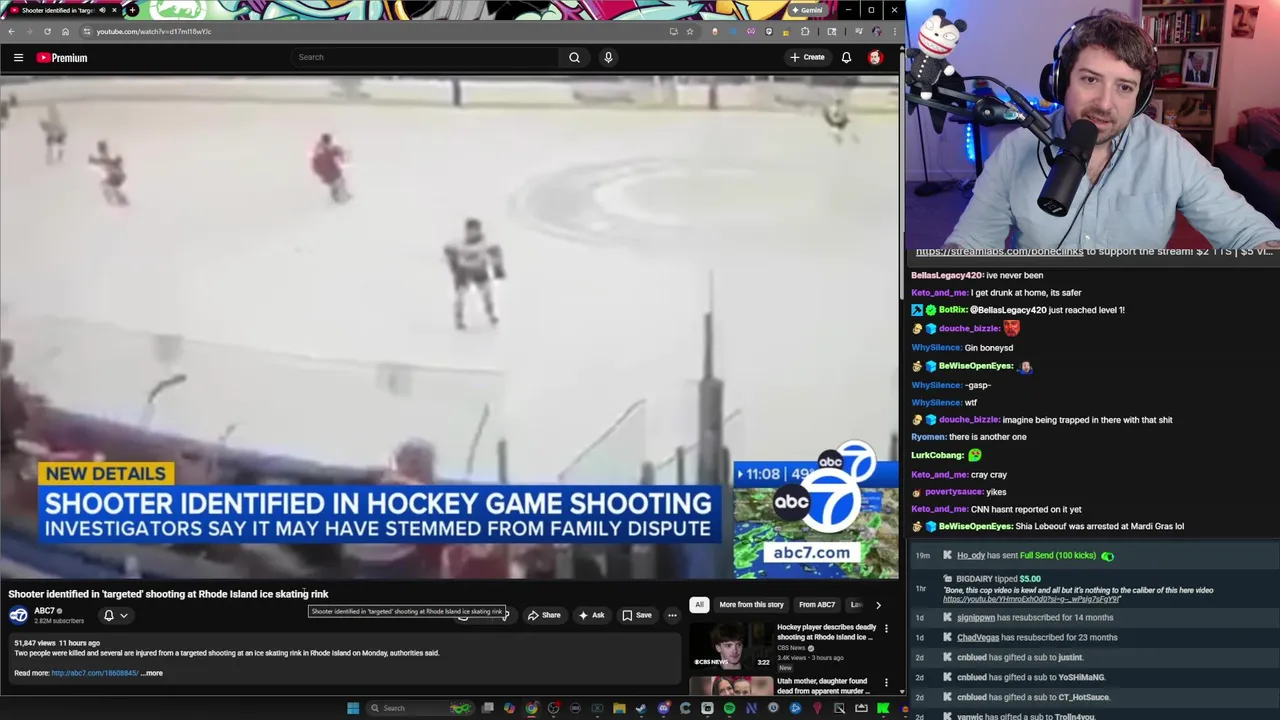Show next filter chips with arrow
1280x720 pixels.
tap(878, 605)
